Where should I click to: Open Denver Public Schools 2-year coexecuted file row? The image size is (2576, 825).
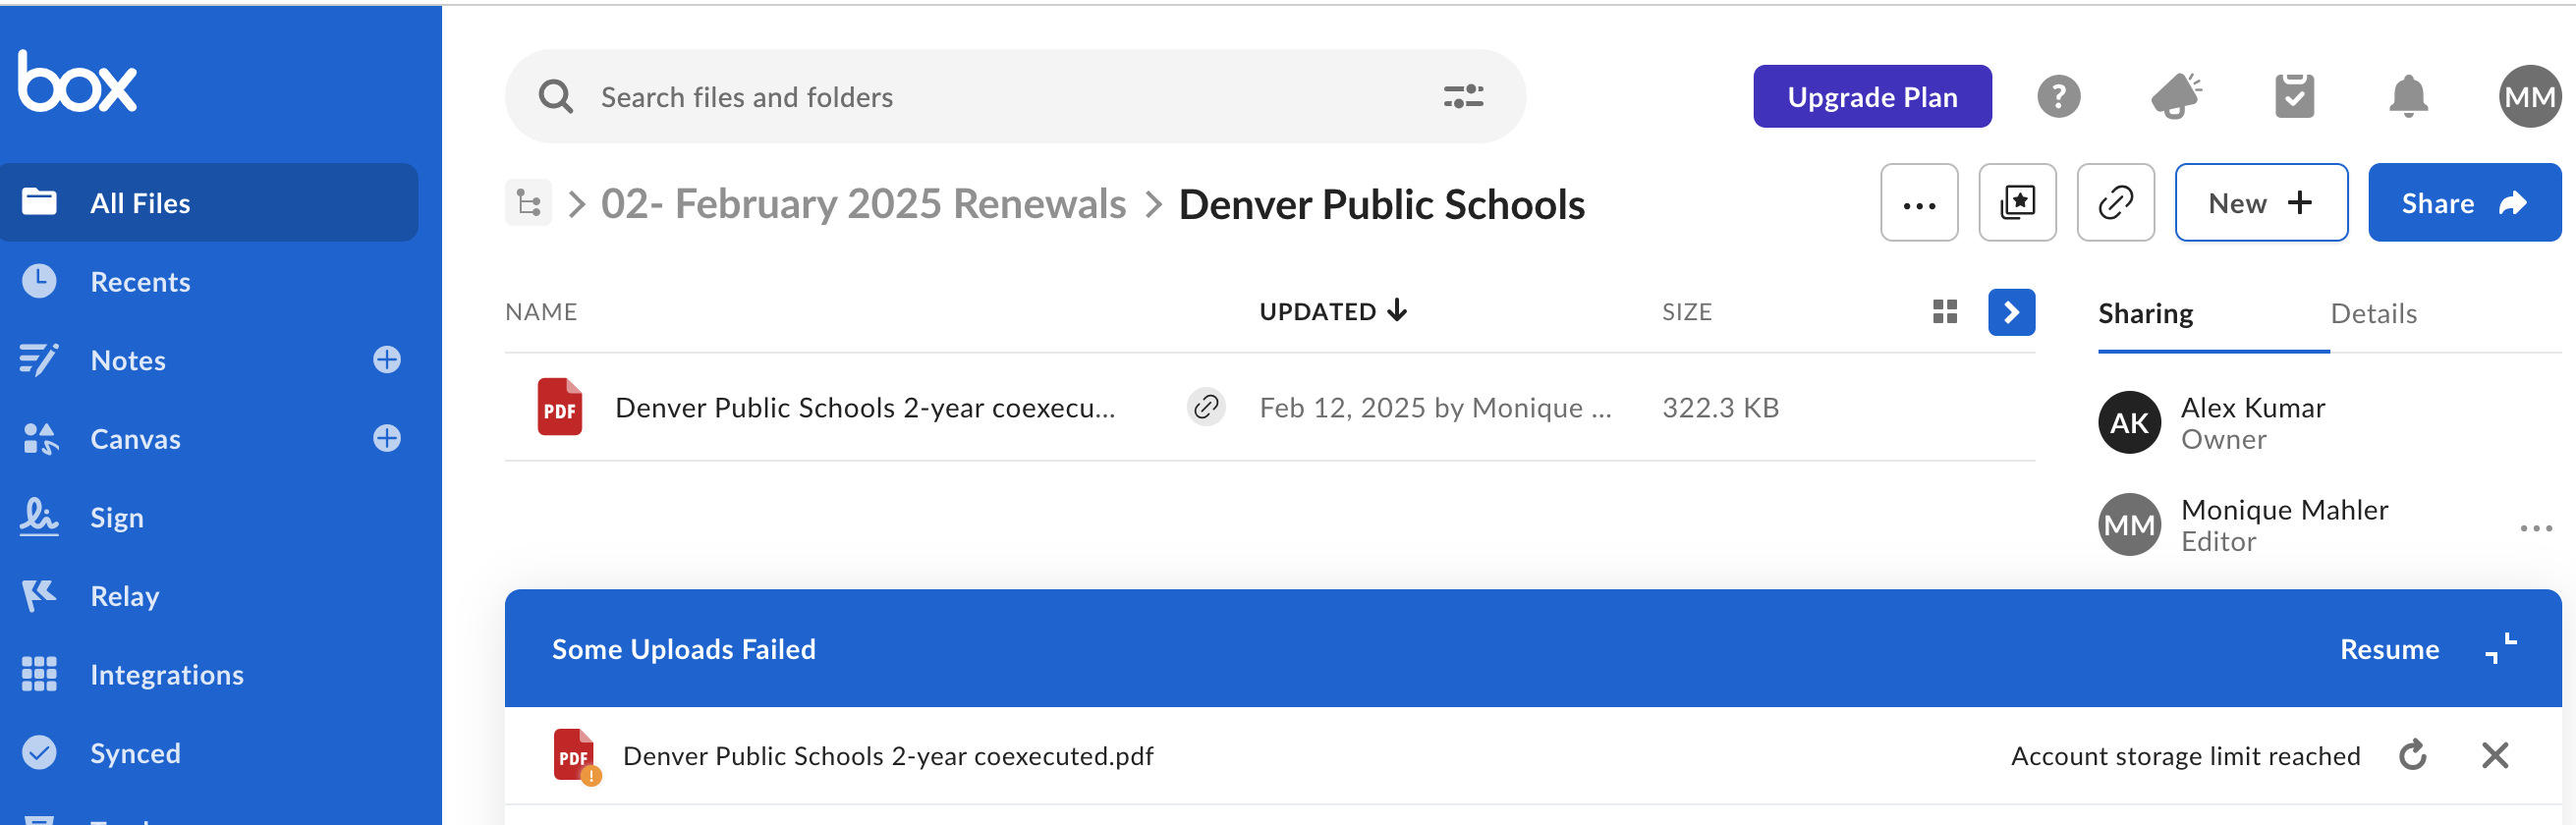click(1270, 407)
